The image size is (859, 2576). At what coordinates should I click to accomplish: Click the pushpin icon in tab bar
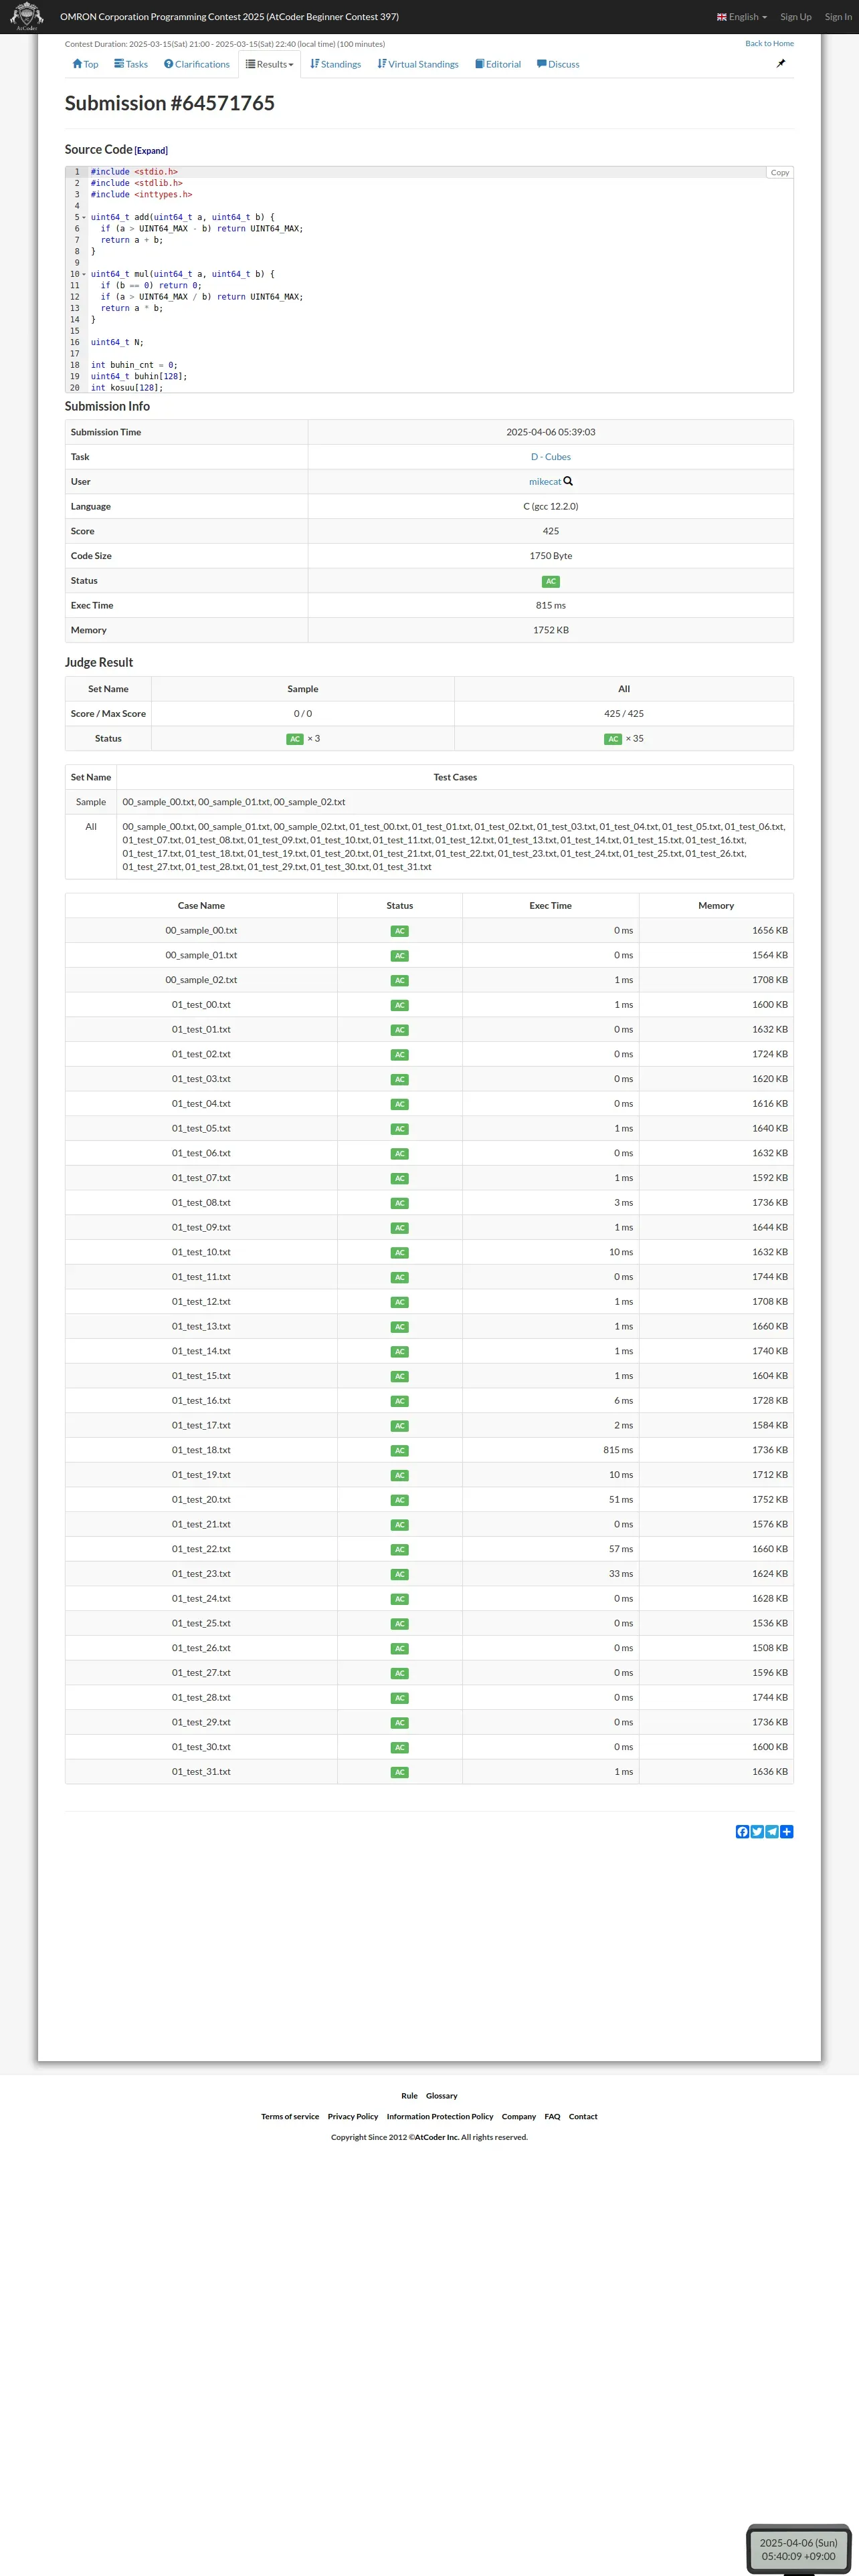(x=781, y=64)
